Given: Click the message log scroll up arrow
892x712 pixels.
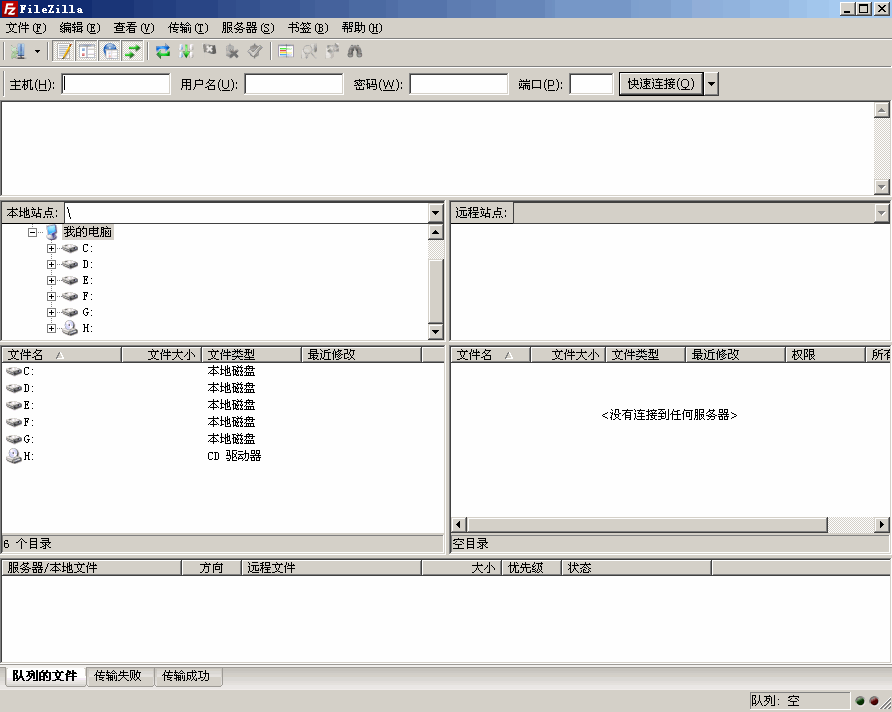Looking at the screenshot, I should [x=881, y=110].
